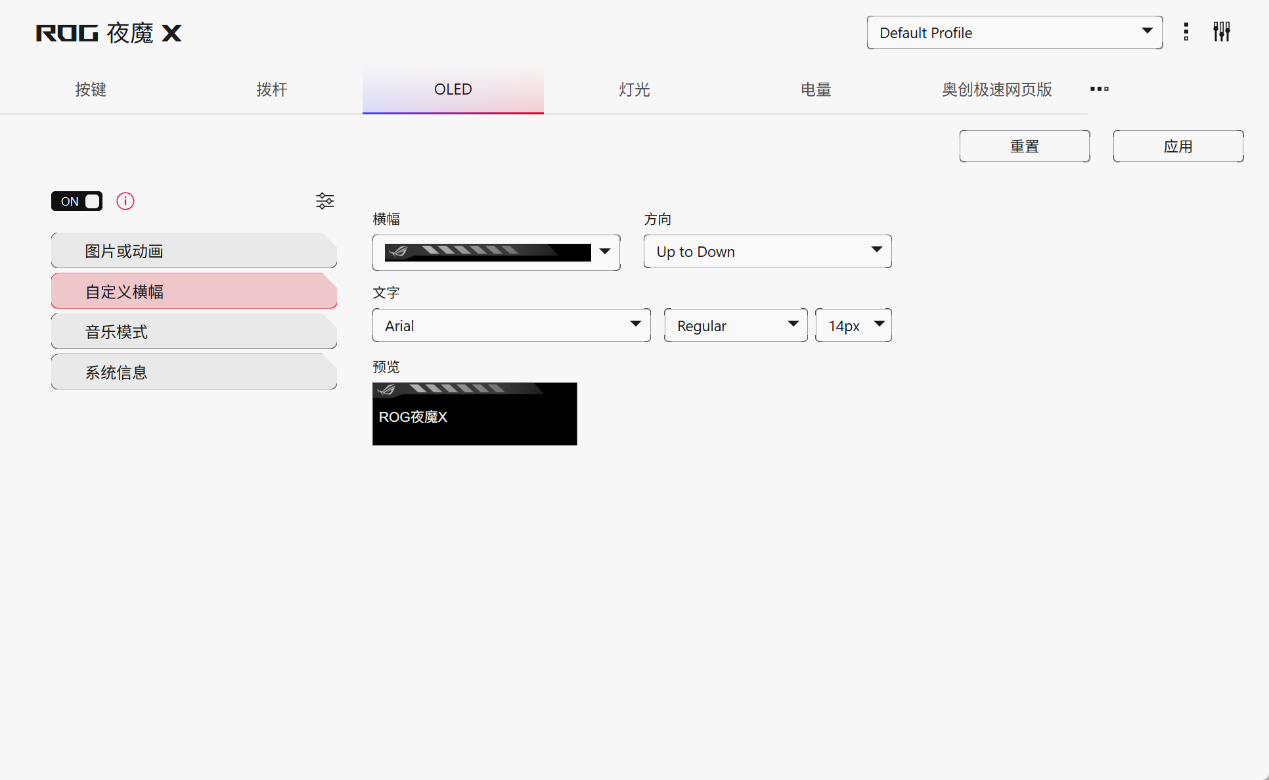Expand the 横幅 banner style dropdown
The width and height of the screenshot is (1269, 780).
(x=496, y=252)
